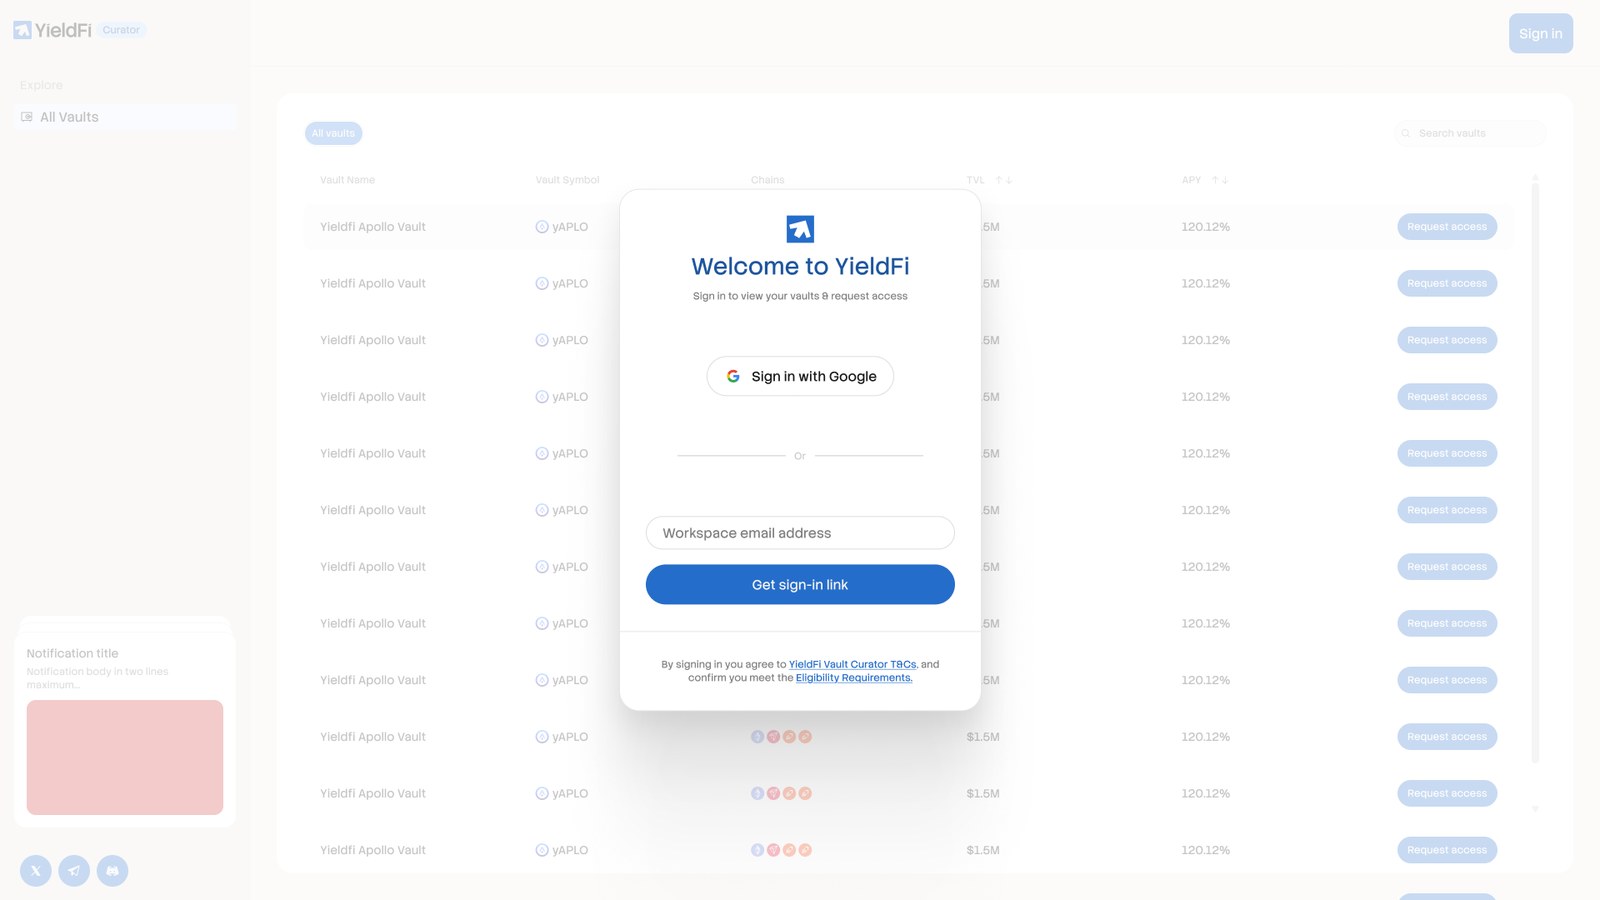Click the Vault Name column header

point(347,180)
